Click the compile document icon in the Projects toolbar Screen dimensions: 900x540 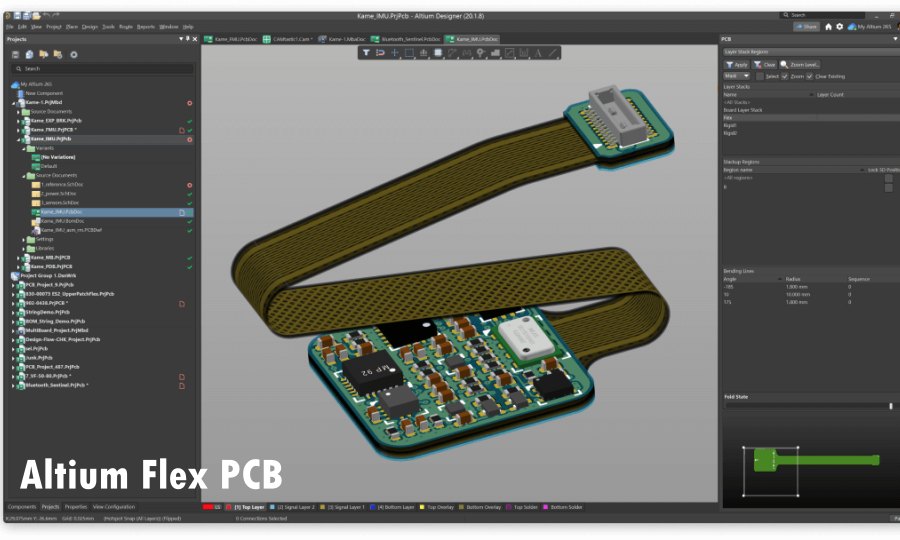point(29,55)
